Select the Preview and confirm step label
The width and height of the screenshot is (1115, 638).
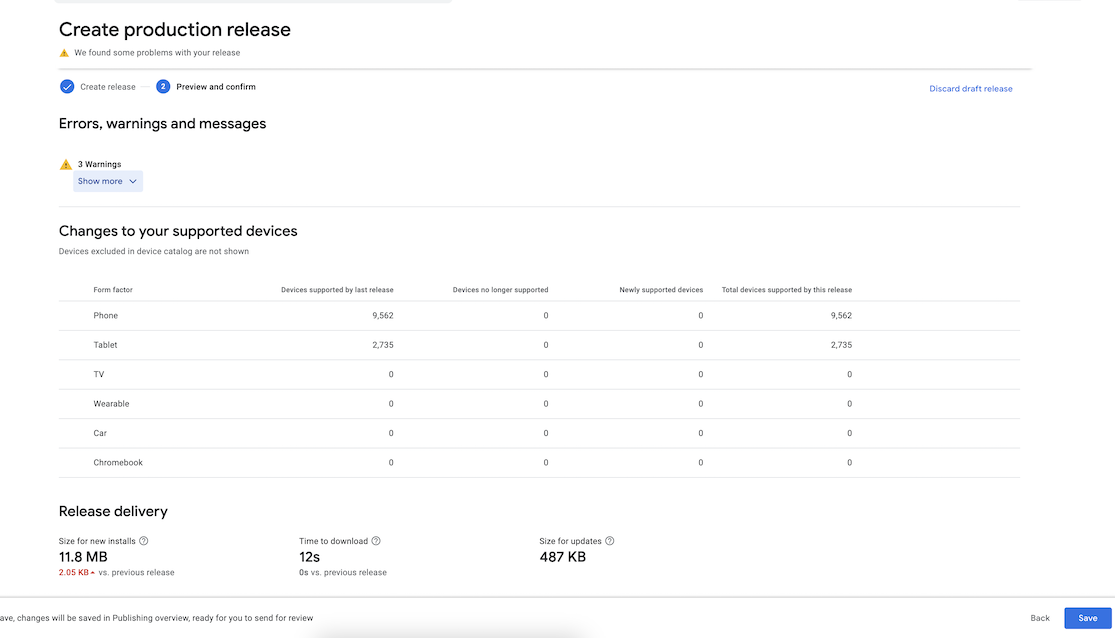215,87
